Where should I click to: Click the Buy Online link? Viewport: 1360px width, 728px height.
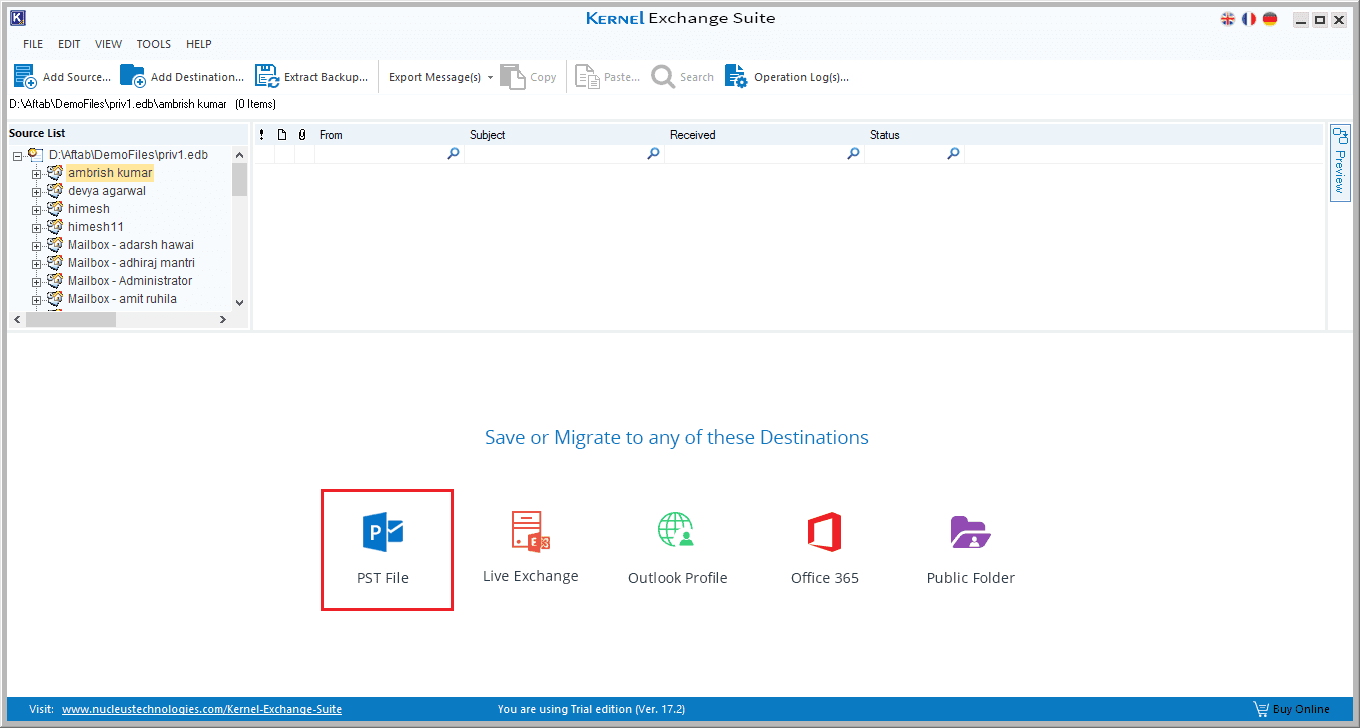click(x=1301, y=709)
